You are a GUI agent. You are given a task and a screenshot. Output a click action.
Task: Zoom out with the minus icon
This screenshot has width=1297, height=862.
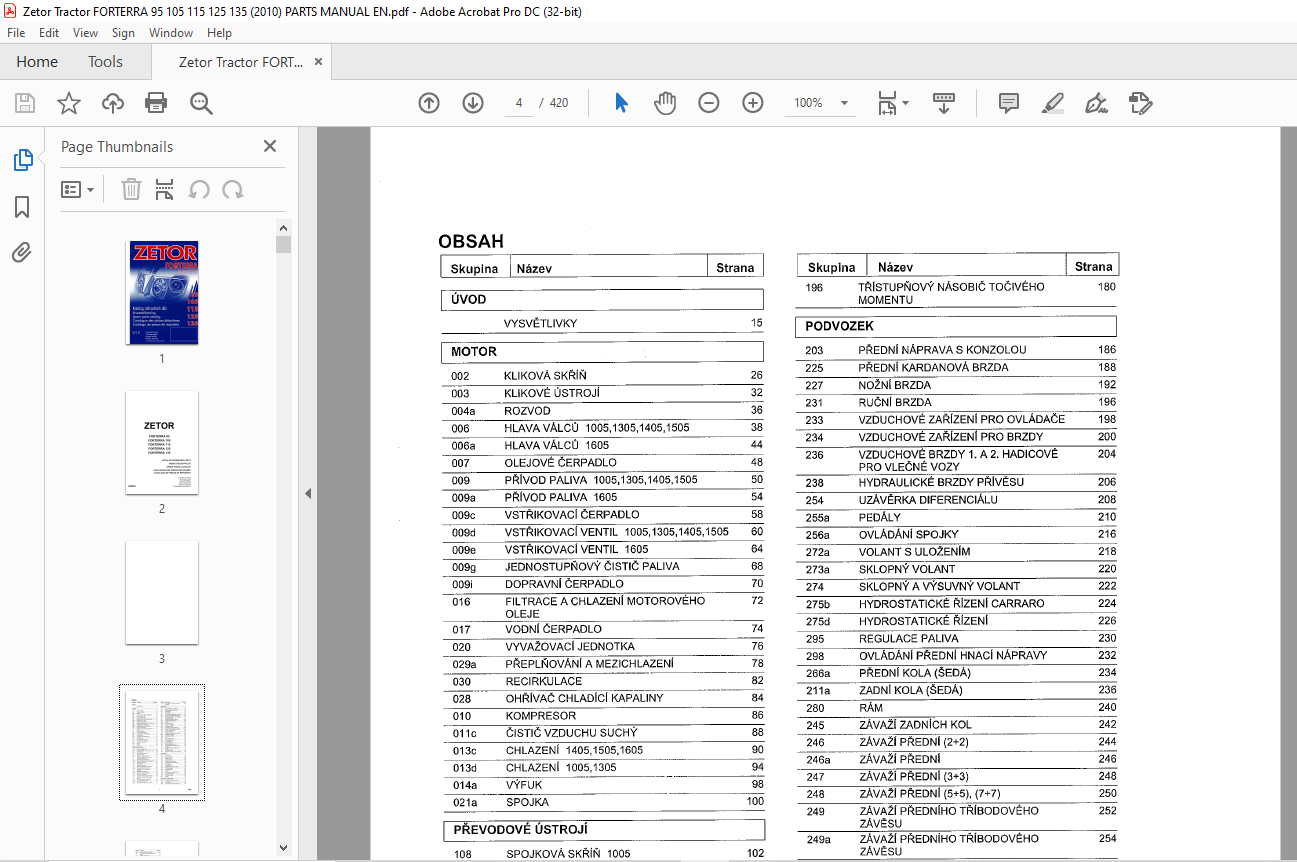tap(709, 103)
